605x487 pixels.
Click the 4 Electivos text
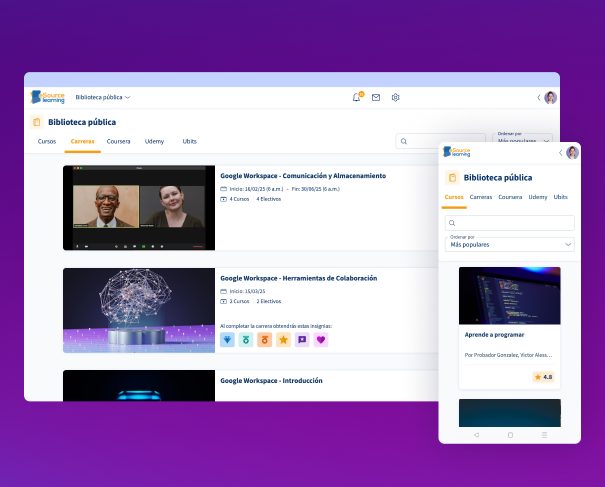269,199
